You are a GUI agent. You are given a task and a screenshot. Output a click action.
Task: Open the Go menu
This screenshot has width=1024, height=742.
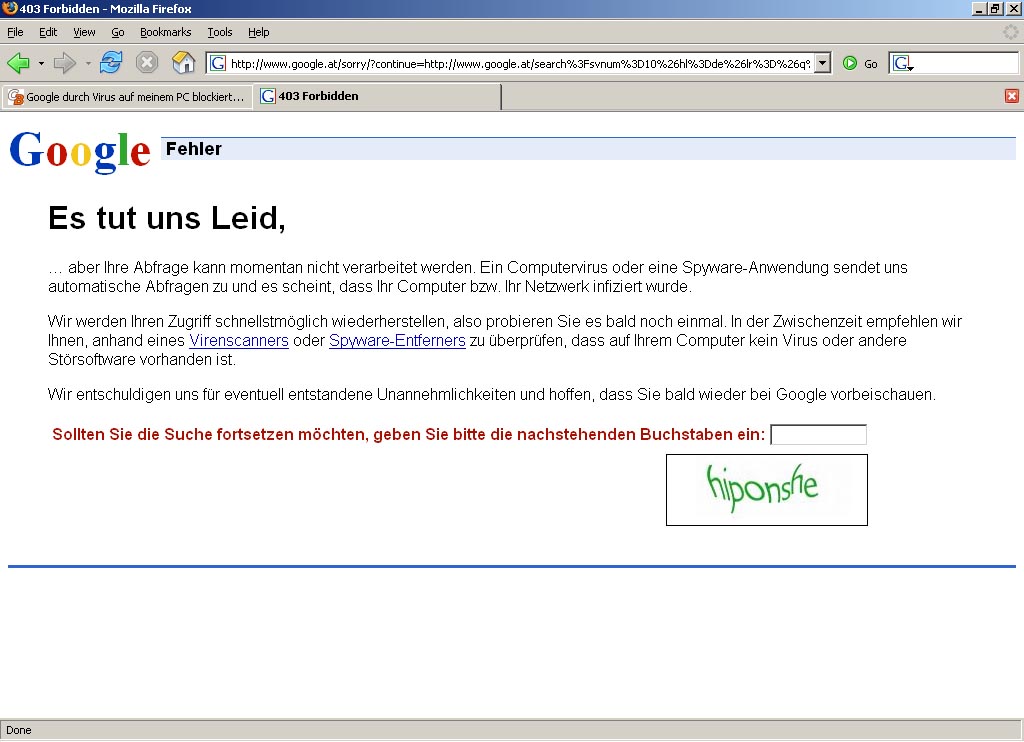point(118,32)
